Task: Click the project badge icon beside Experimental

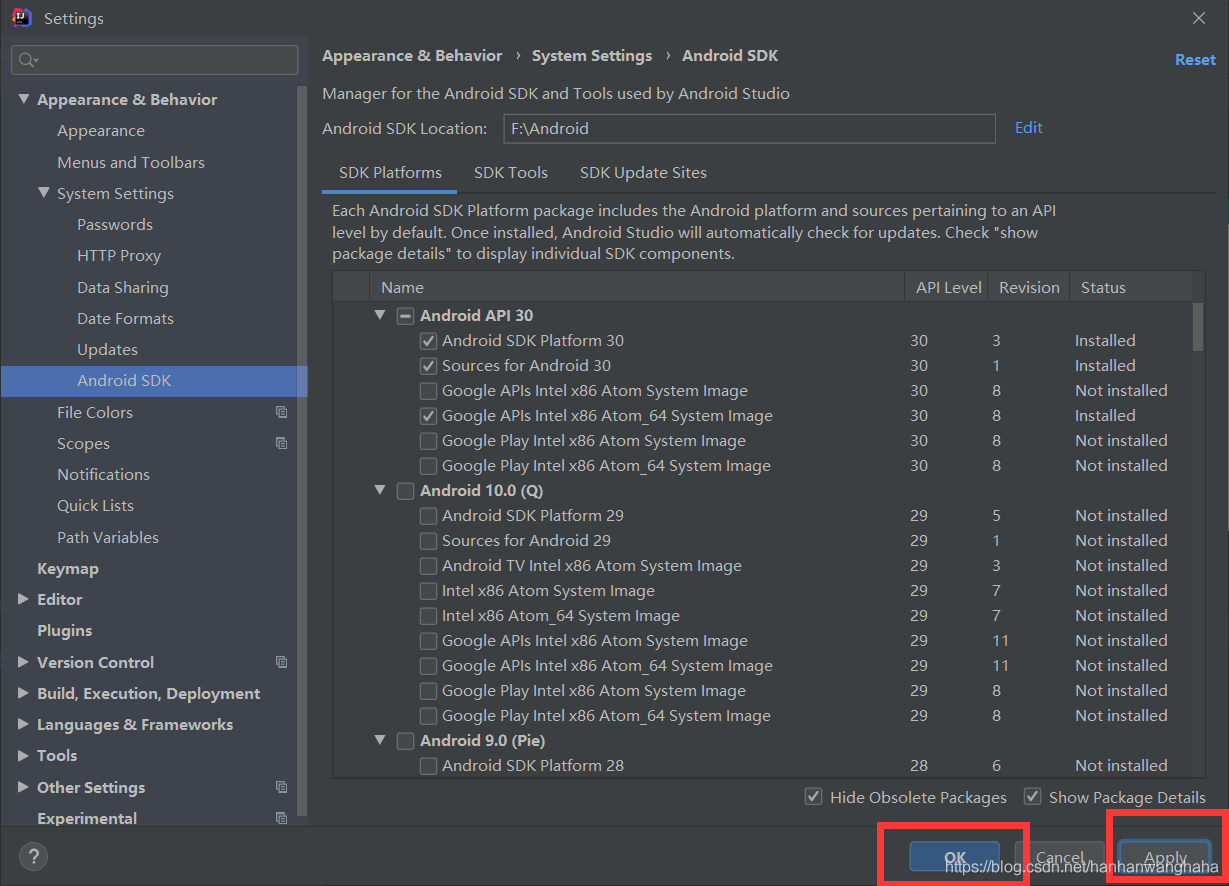Action: tap(281, 818)
